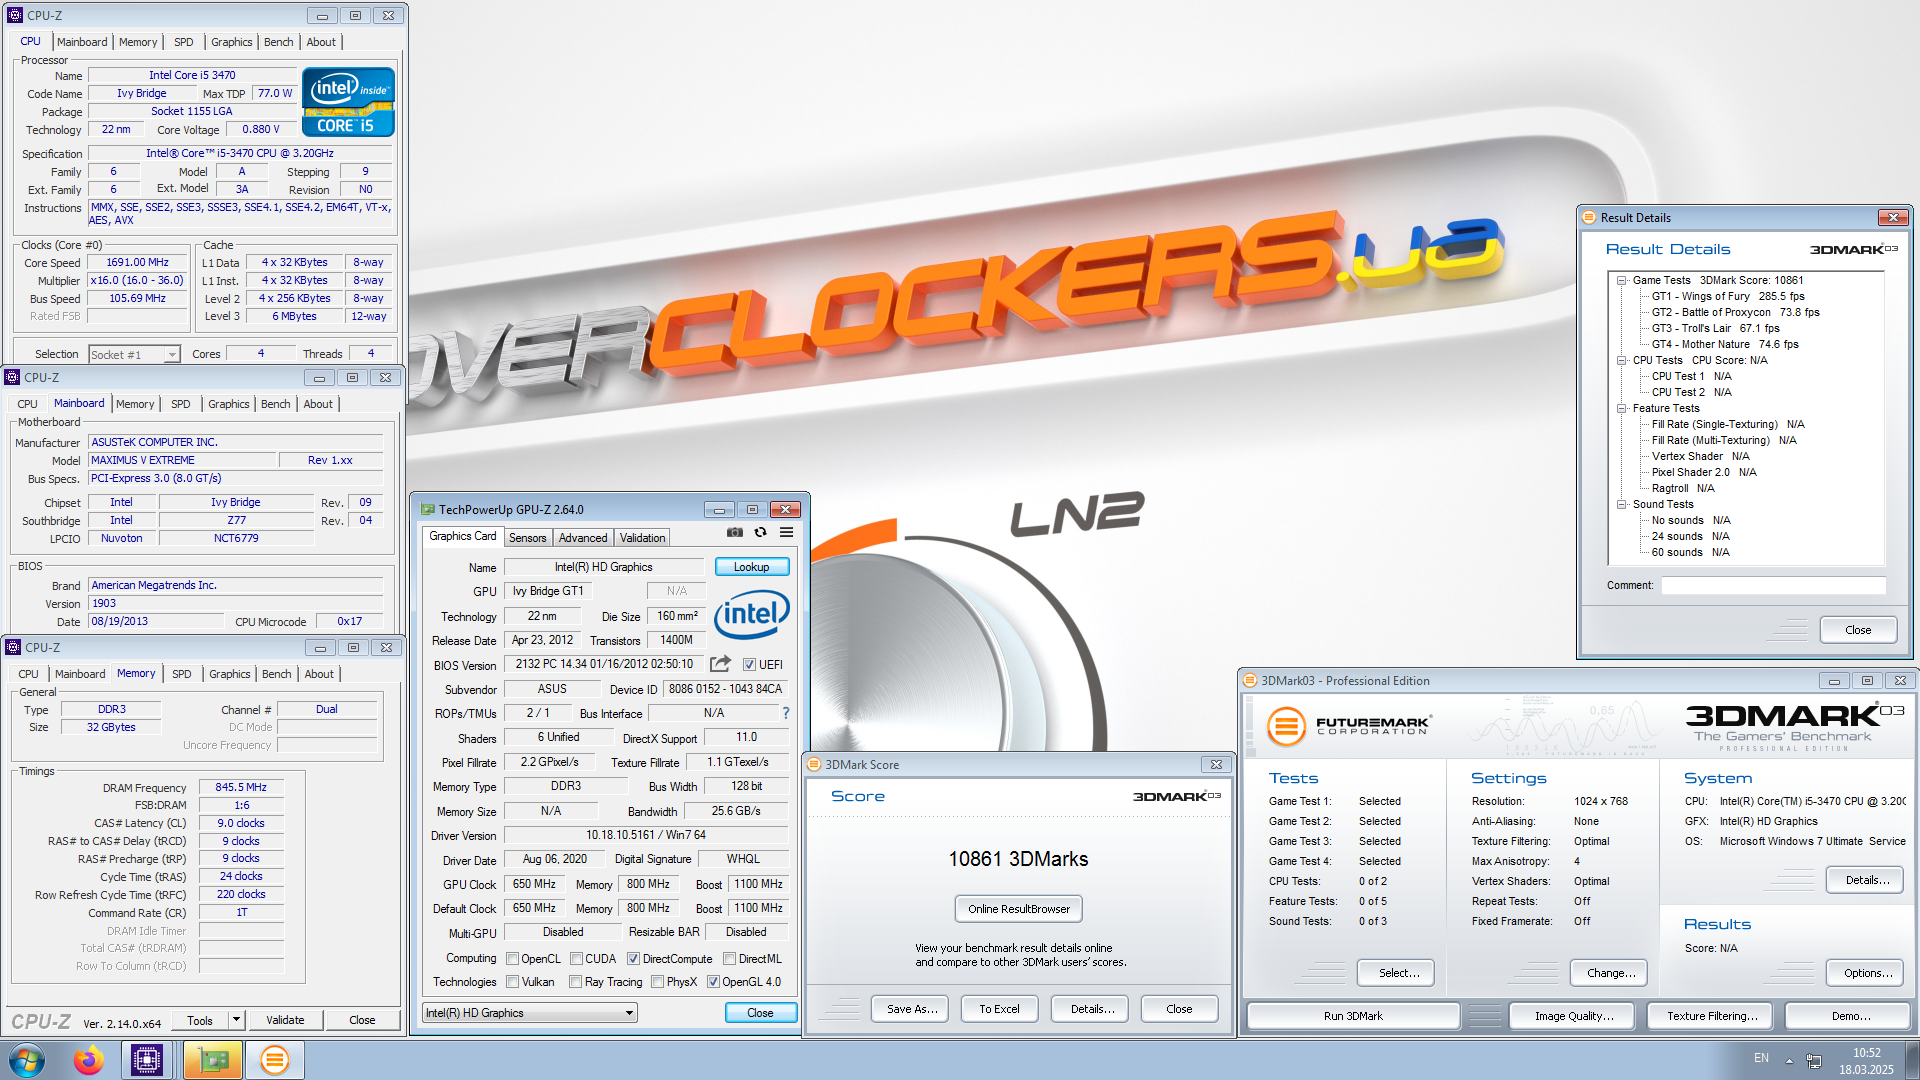
Task: Click Run 3DMark button
Action: click(1353, 1016)
